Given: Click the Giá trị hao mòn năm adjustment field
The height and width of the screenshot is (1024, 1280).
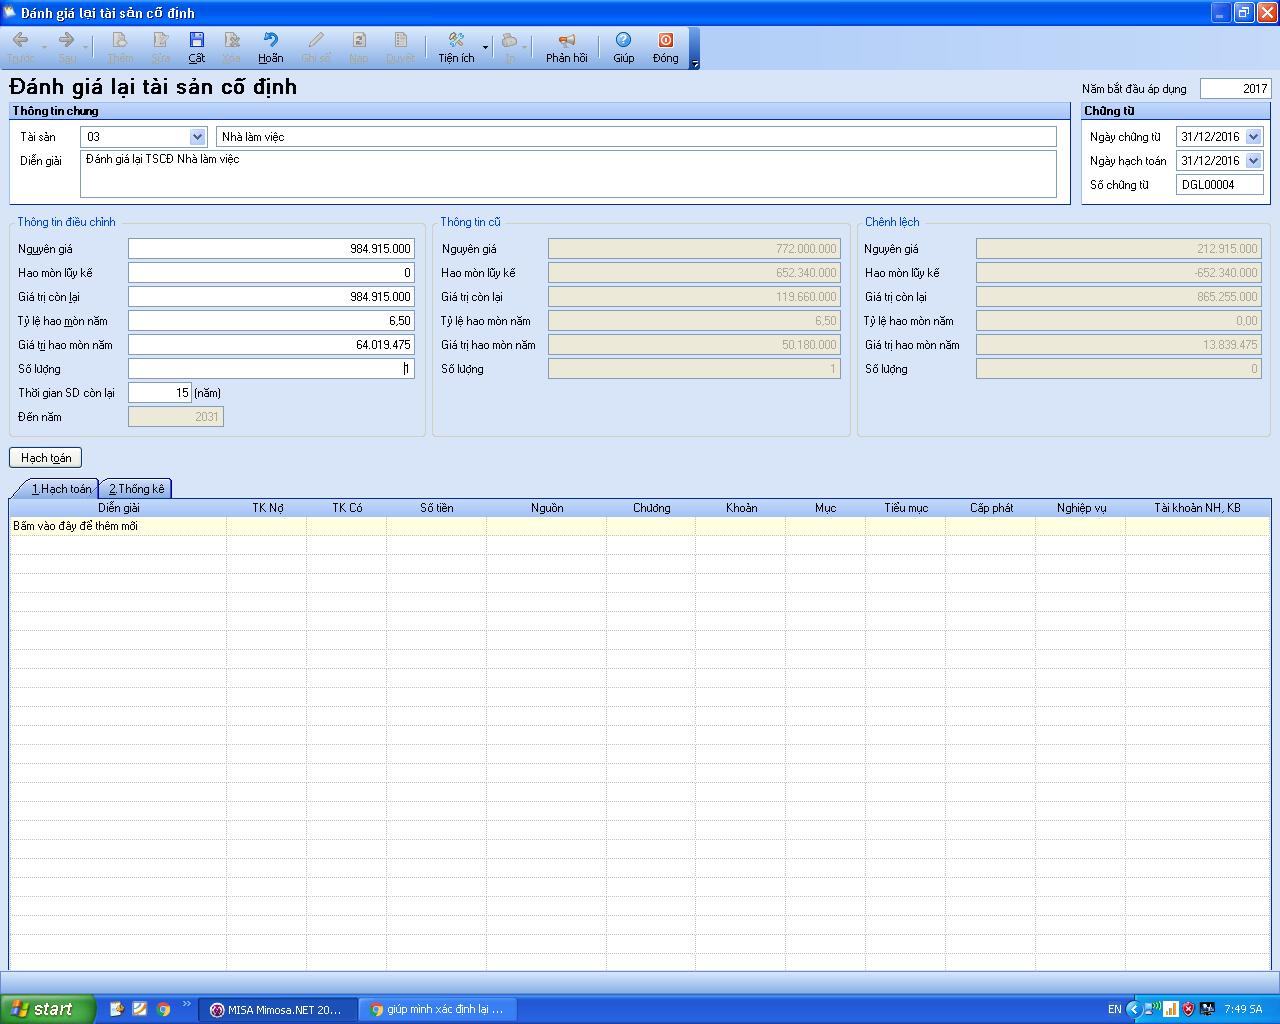Looking at the screenshot, I should (271, 345).
